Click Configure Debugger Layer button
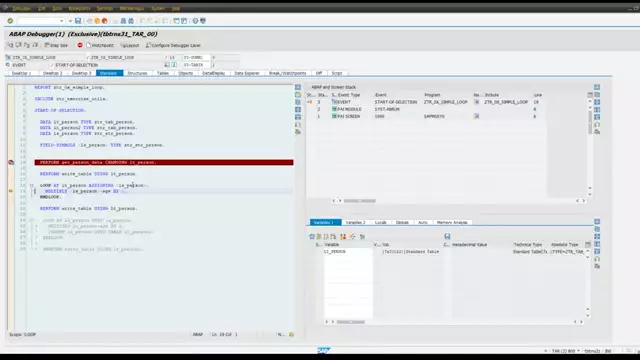This screenshot has width=640, height=360. (173, 45)
